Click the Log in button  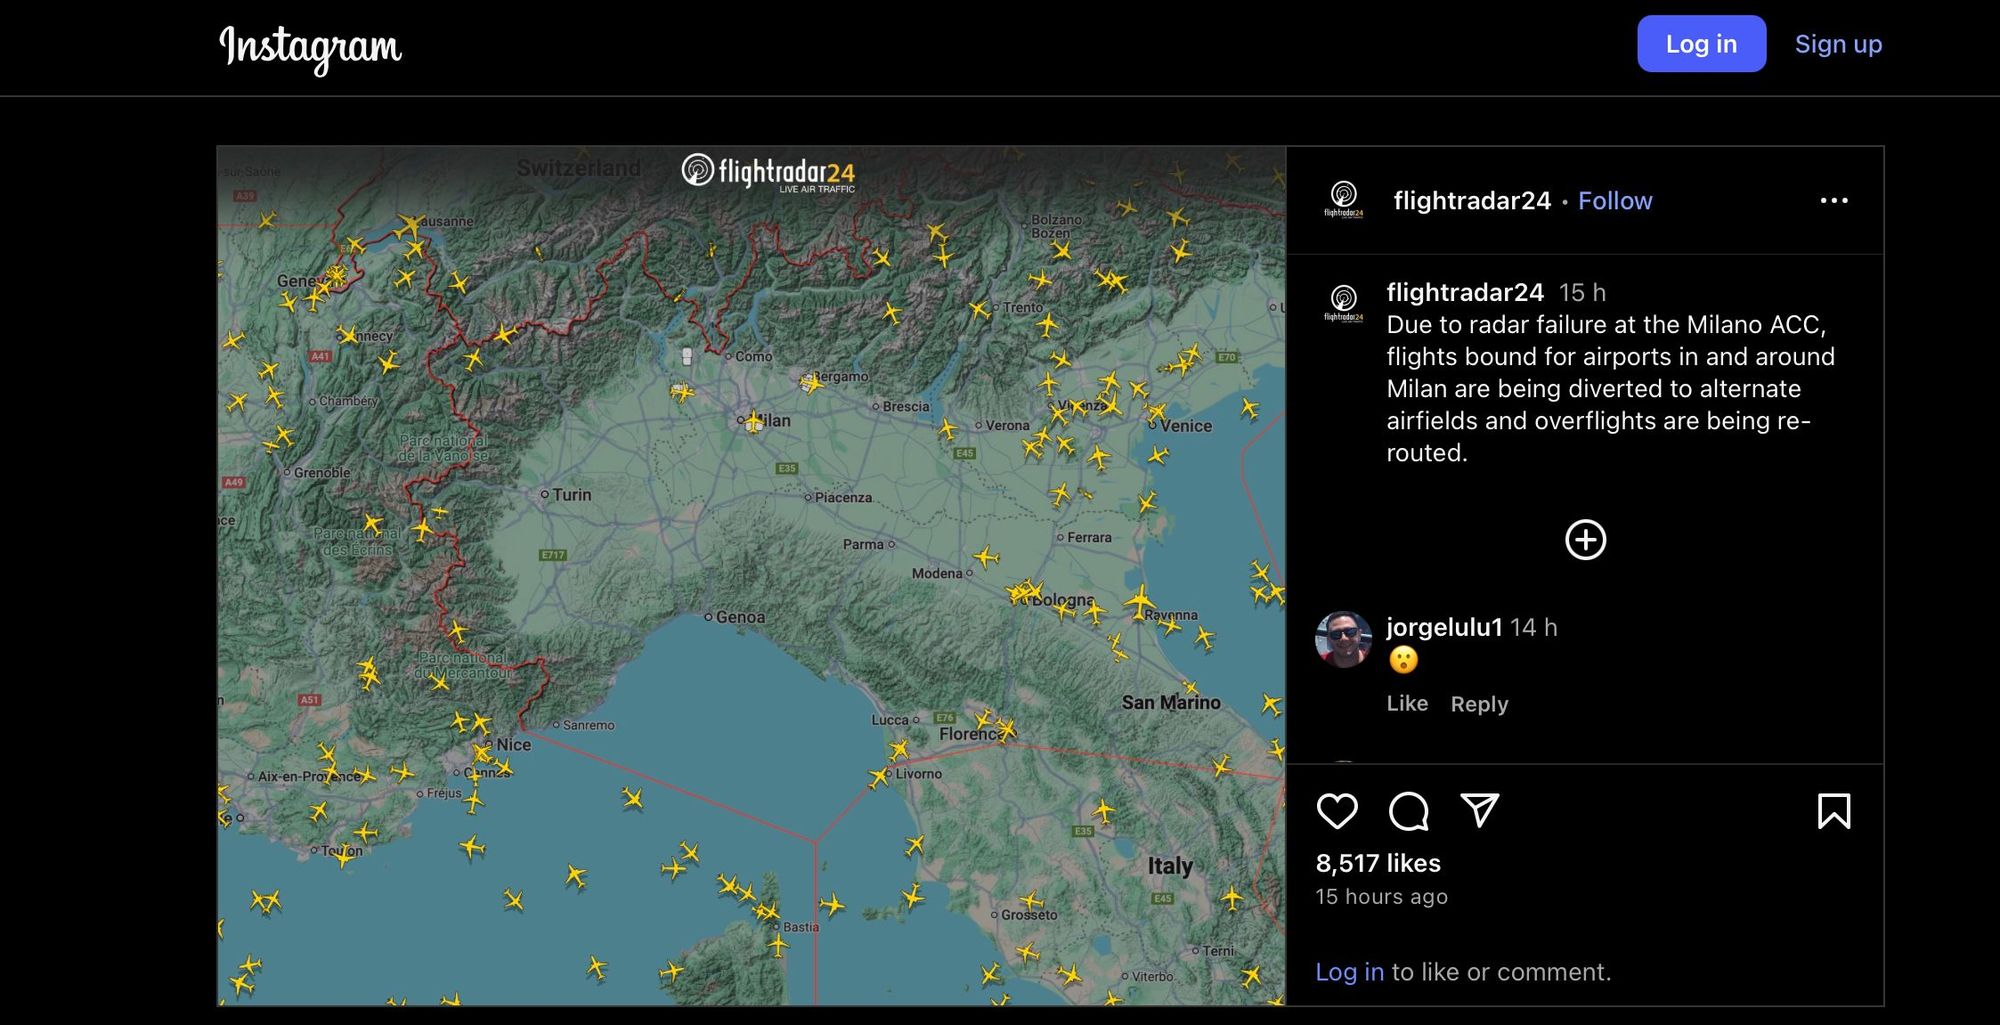[1700, 44]
